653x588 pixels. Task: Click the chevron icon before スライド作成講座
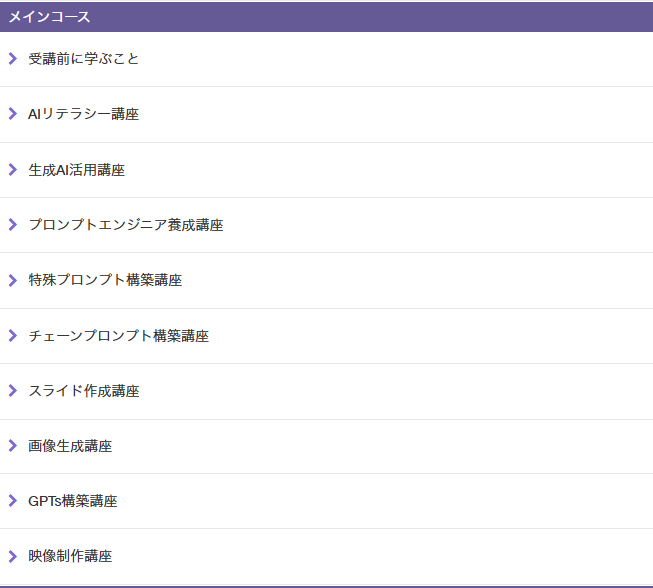point(13,391)
